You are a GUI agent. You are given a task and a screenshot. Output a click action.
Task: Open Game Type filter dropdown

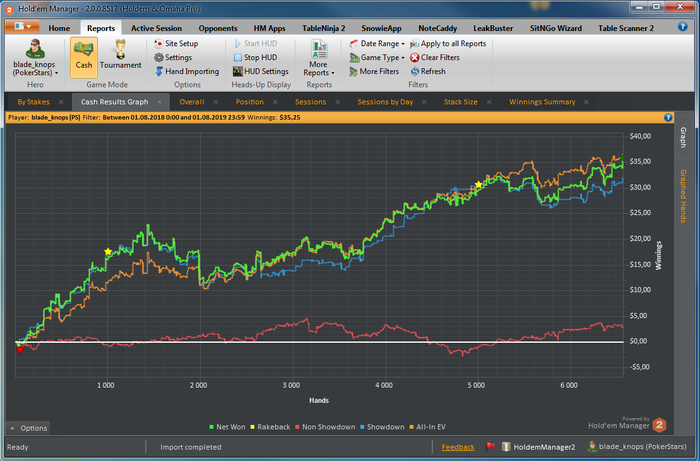click(377, 57)
